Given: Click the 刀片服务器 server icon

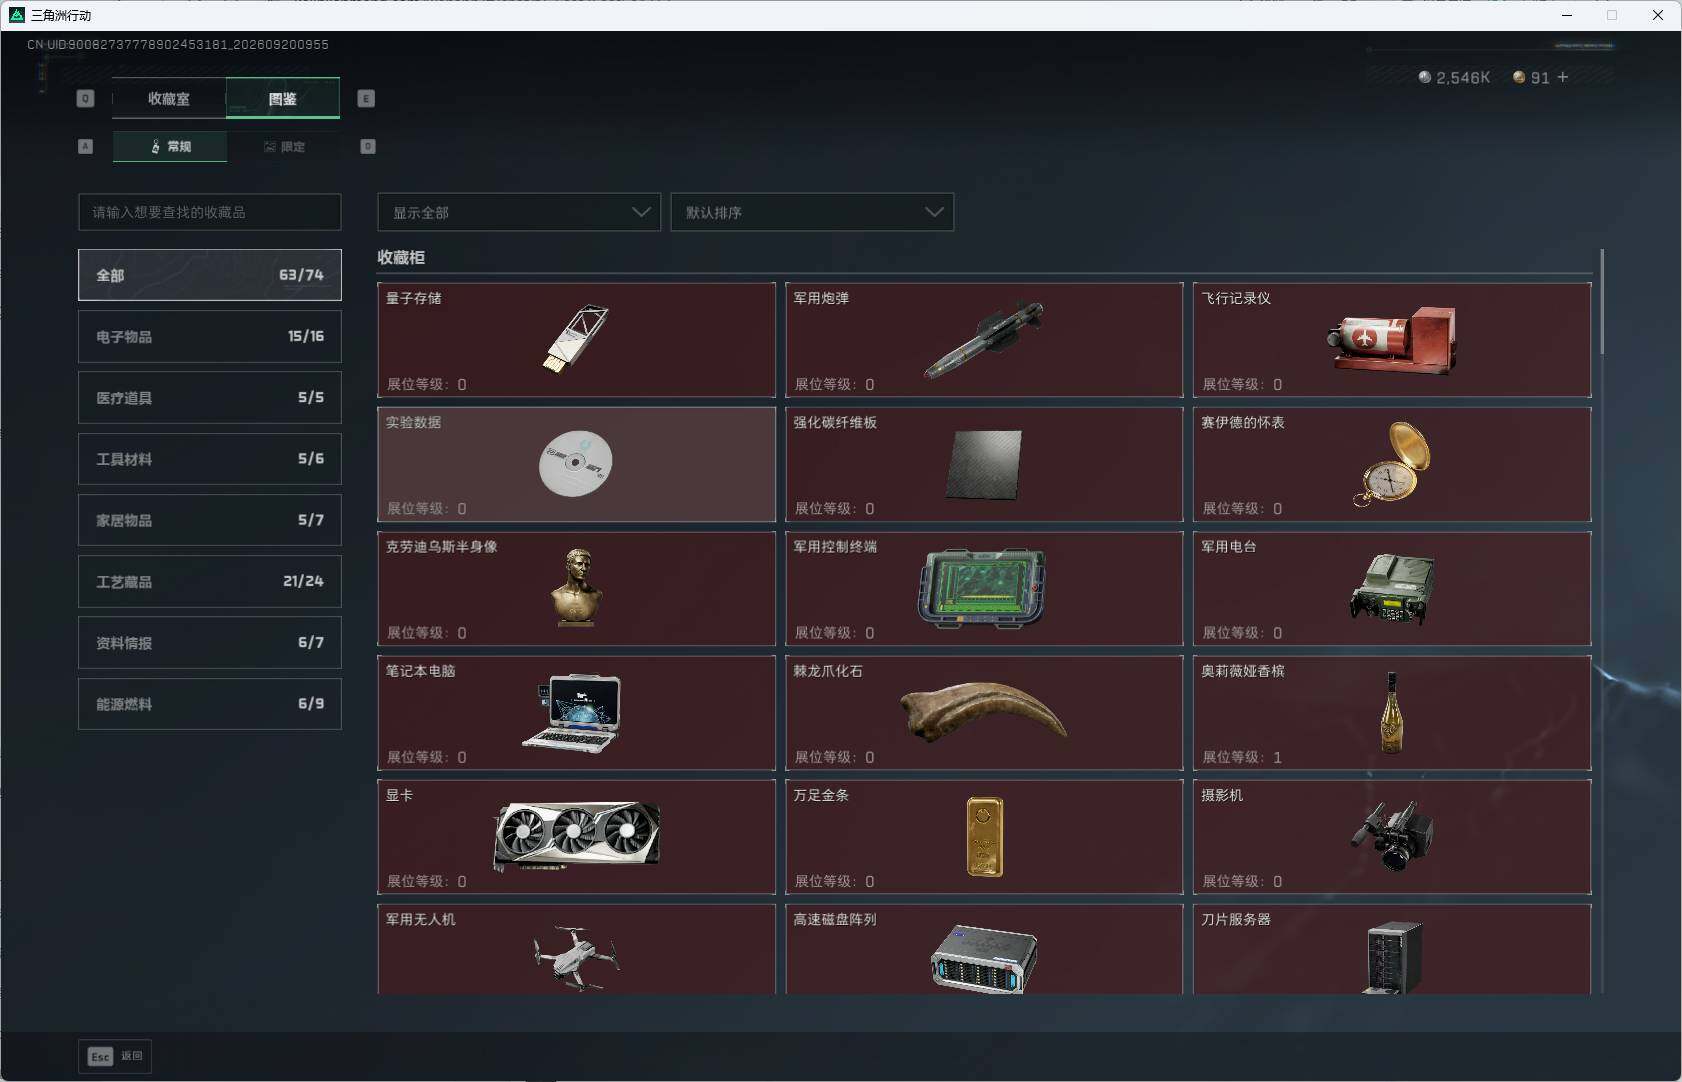Looking at the screenshot, I should [1393, 957].
